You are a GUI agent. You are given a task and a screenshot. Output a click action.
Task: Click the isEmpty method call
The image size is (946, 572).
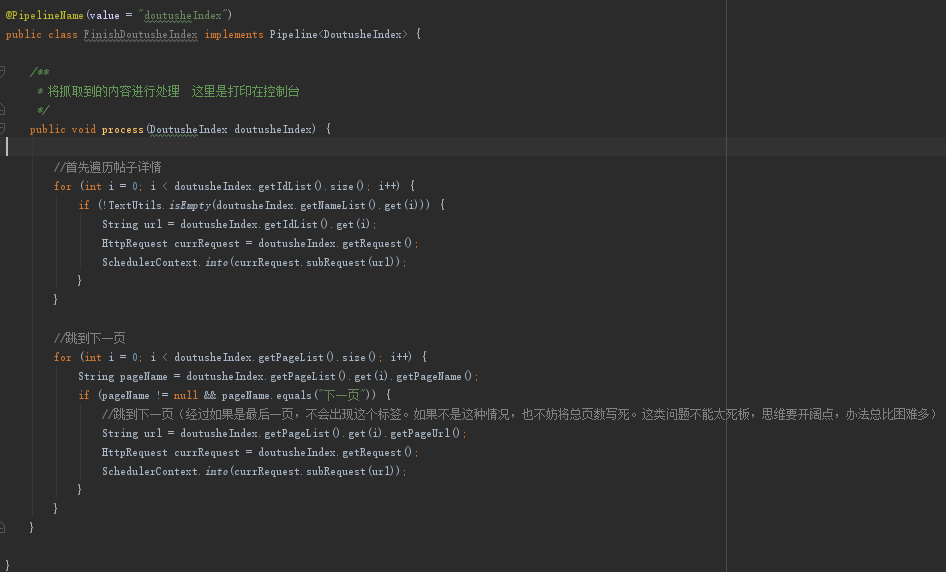coord(189,205)
